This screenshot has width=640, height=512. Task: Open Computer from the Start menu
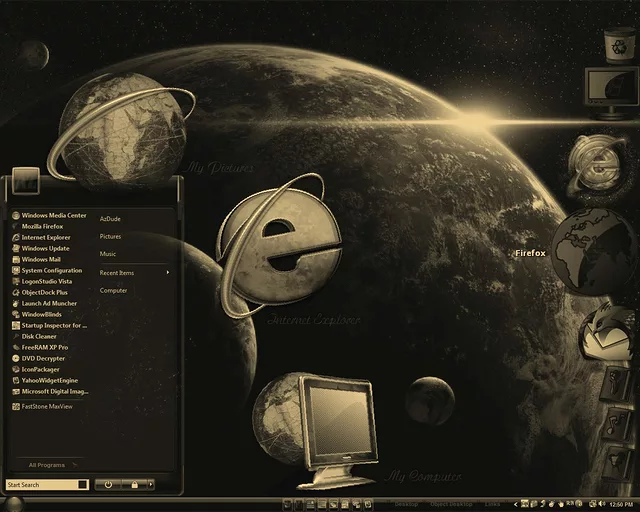coord(113,290)
